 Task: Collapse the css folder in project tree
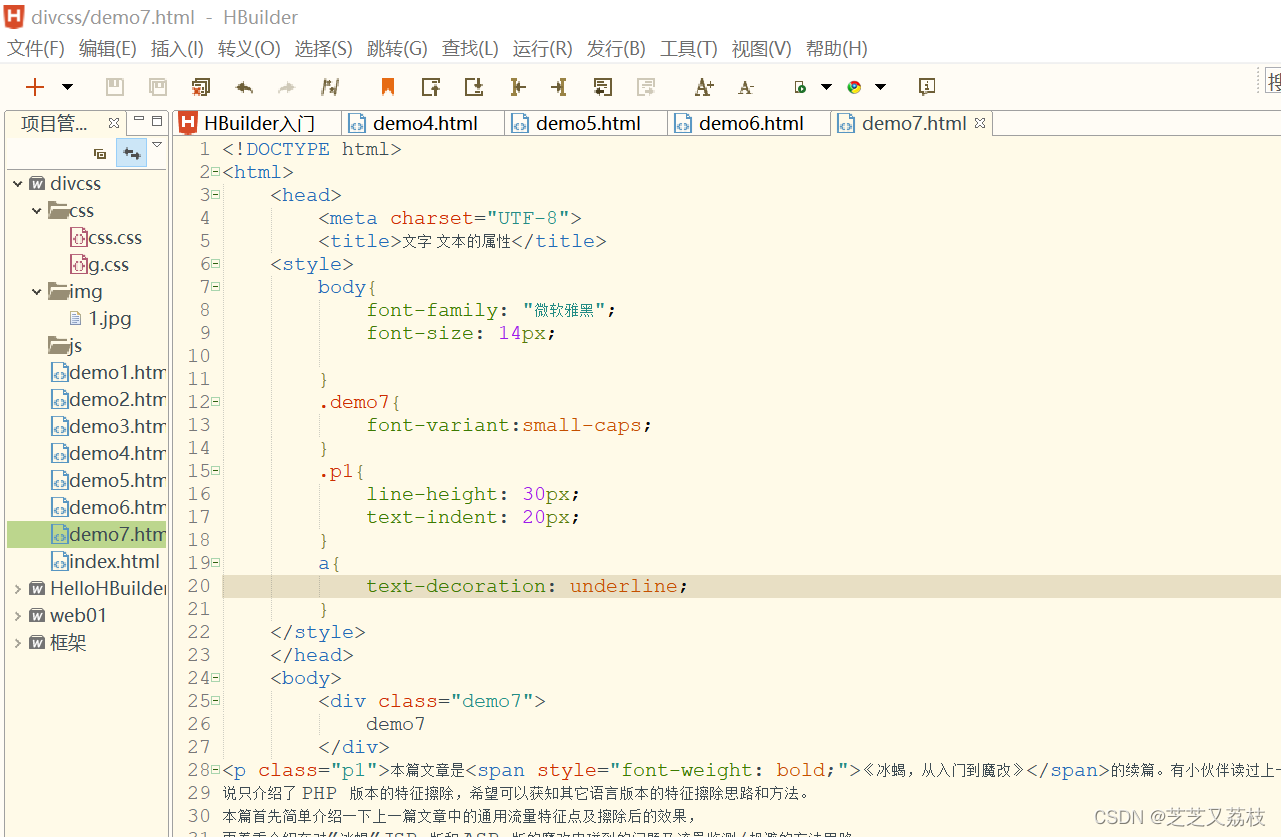click(37, 211)
